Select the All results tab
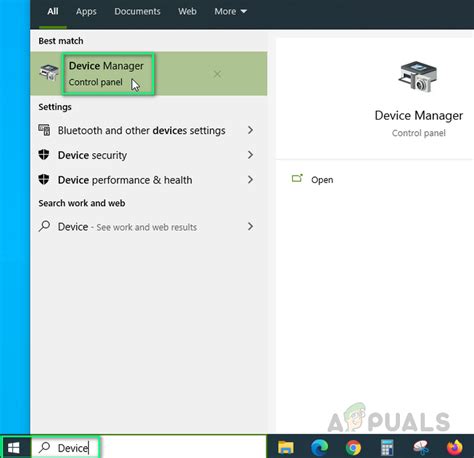474x458 pixels. (53, 12)
